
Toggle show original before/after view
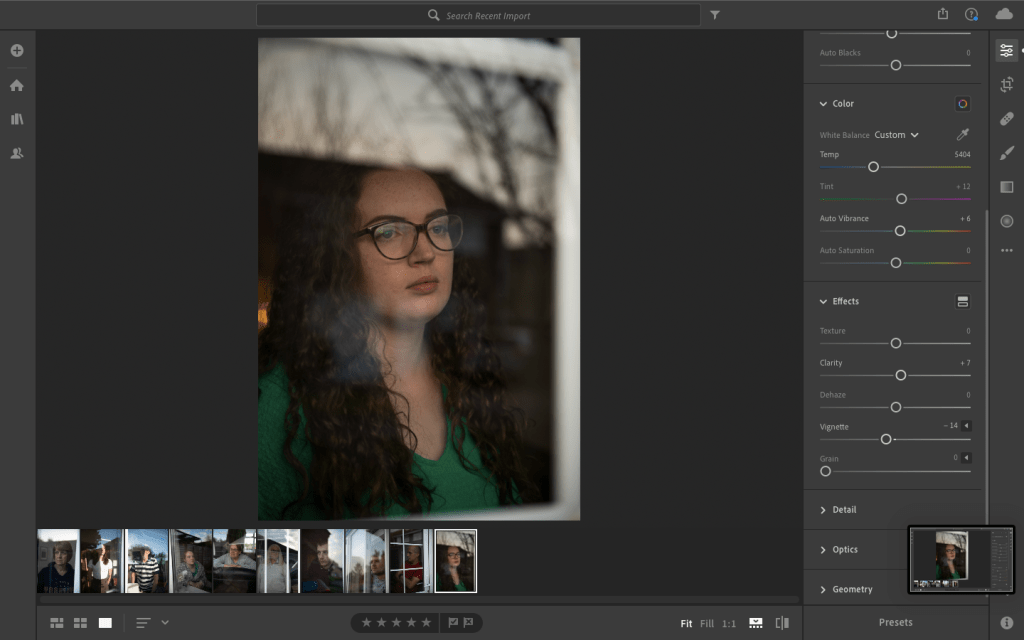(x=782, y=623)
